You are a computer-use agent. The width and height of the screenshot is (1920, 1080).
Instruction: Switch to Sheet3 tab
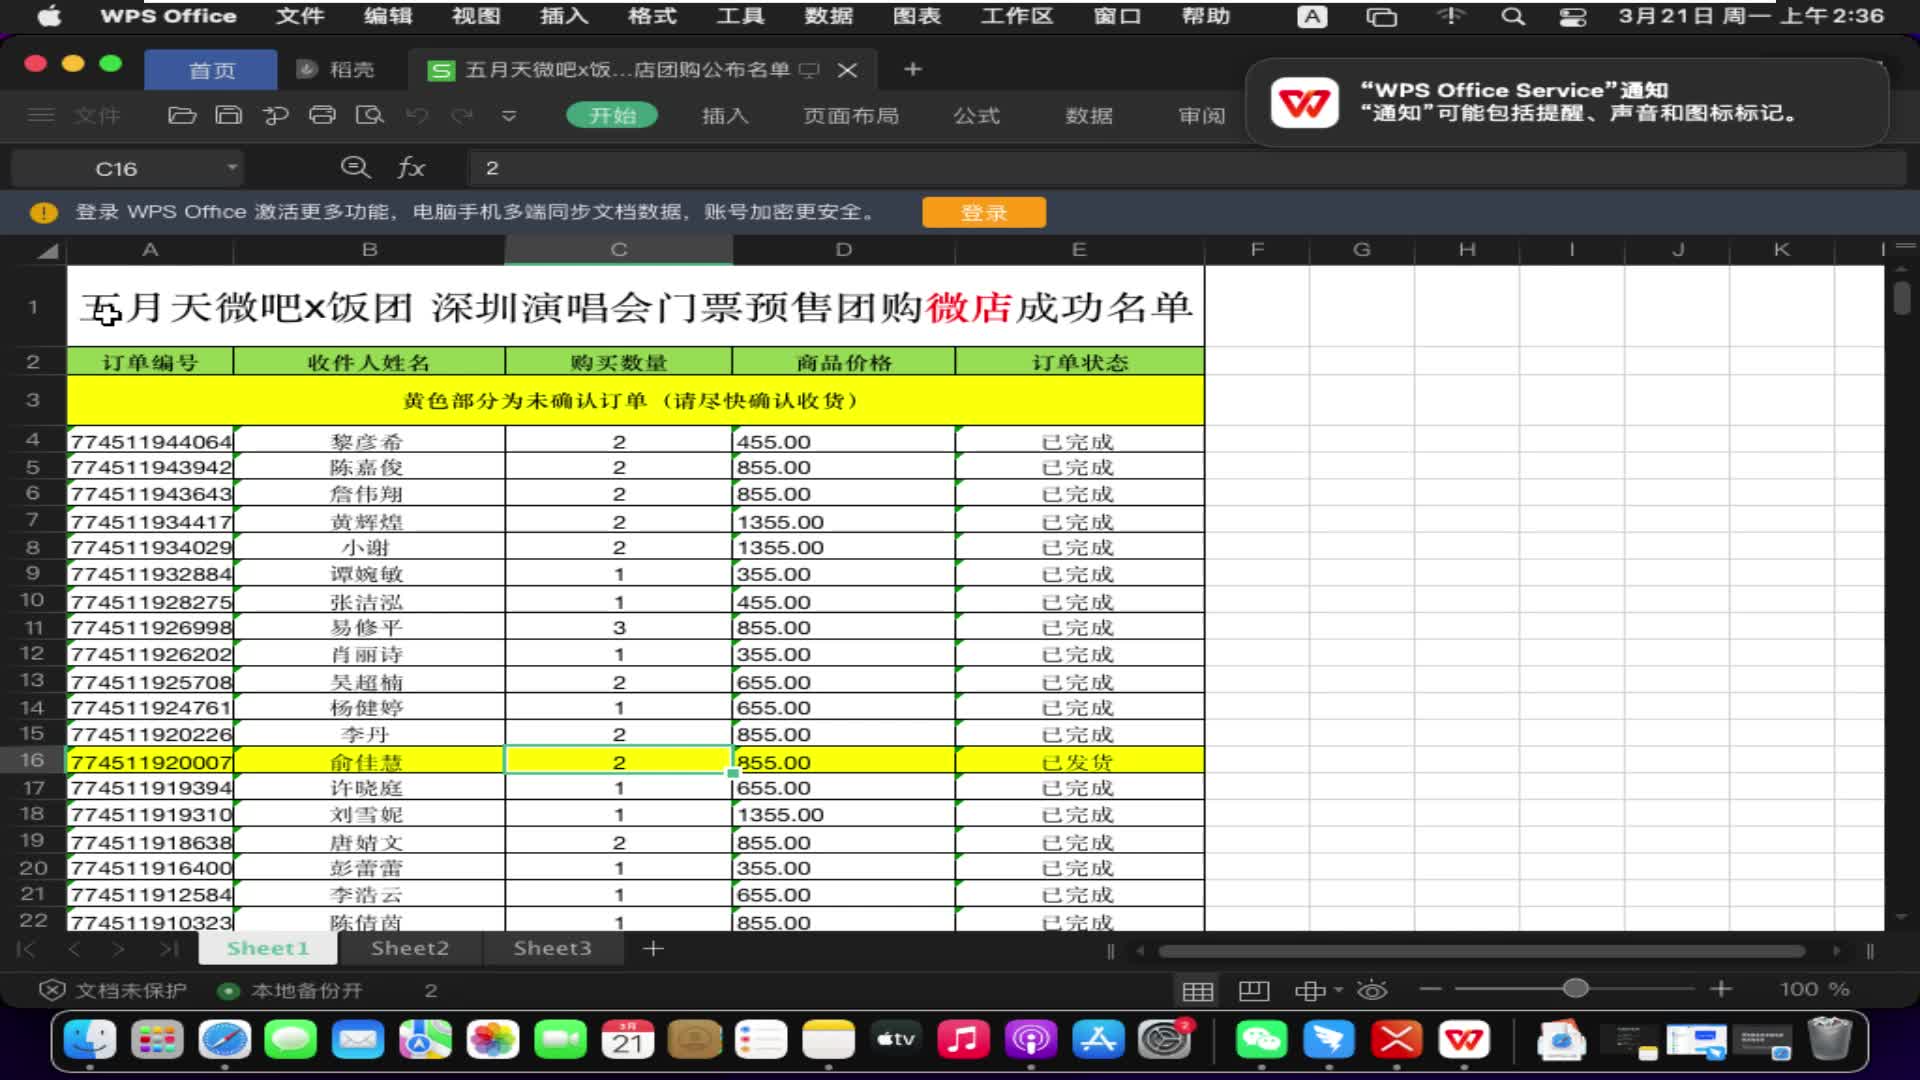pos(552,948)
